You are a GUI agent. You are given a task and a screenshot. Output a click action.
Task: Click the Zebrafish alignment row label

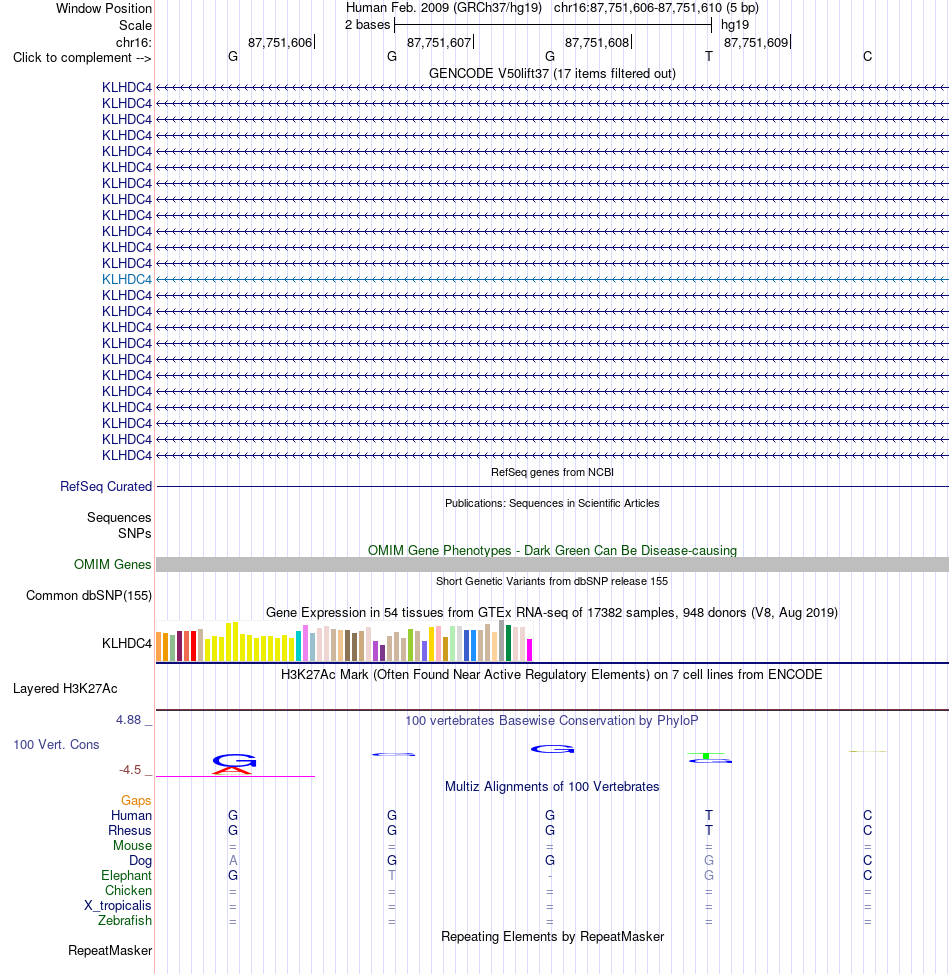[125, 920]
